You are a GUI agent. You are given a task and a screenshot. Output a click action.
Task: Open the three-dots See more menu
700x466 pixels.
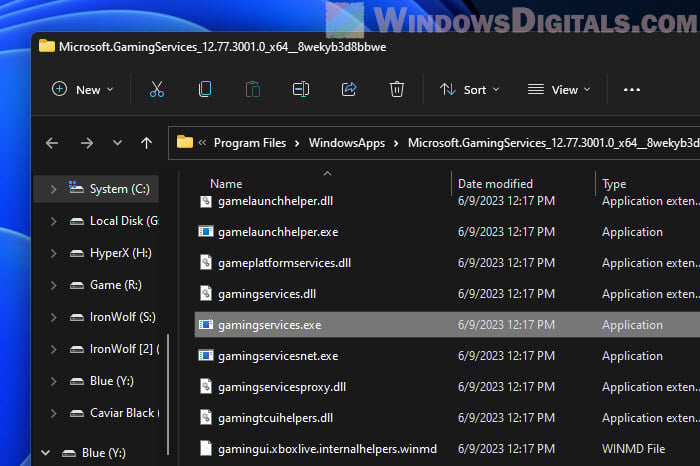pyautogui.click(x=632, y=90)
